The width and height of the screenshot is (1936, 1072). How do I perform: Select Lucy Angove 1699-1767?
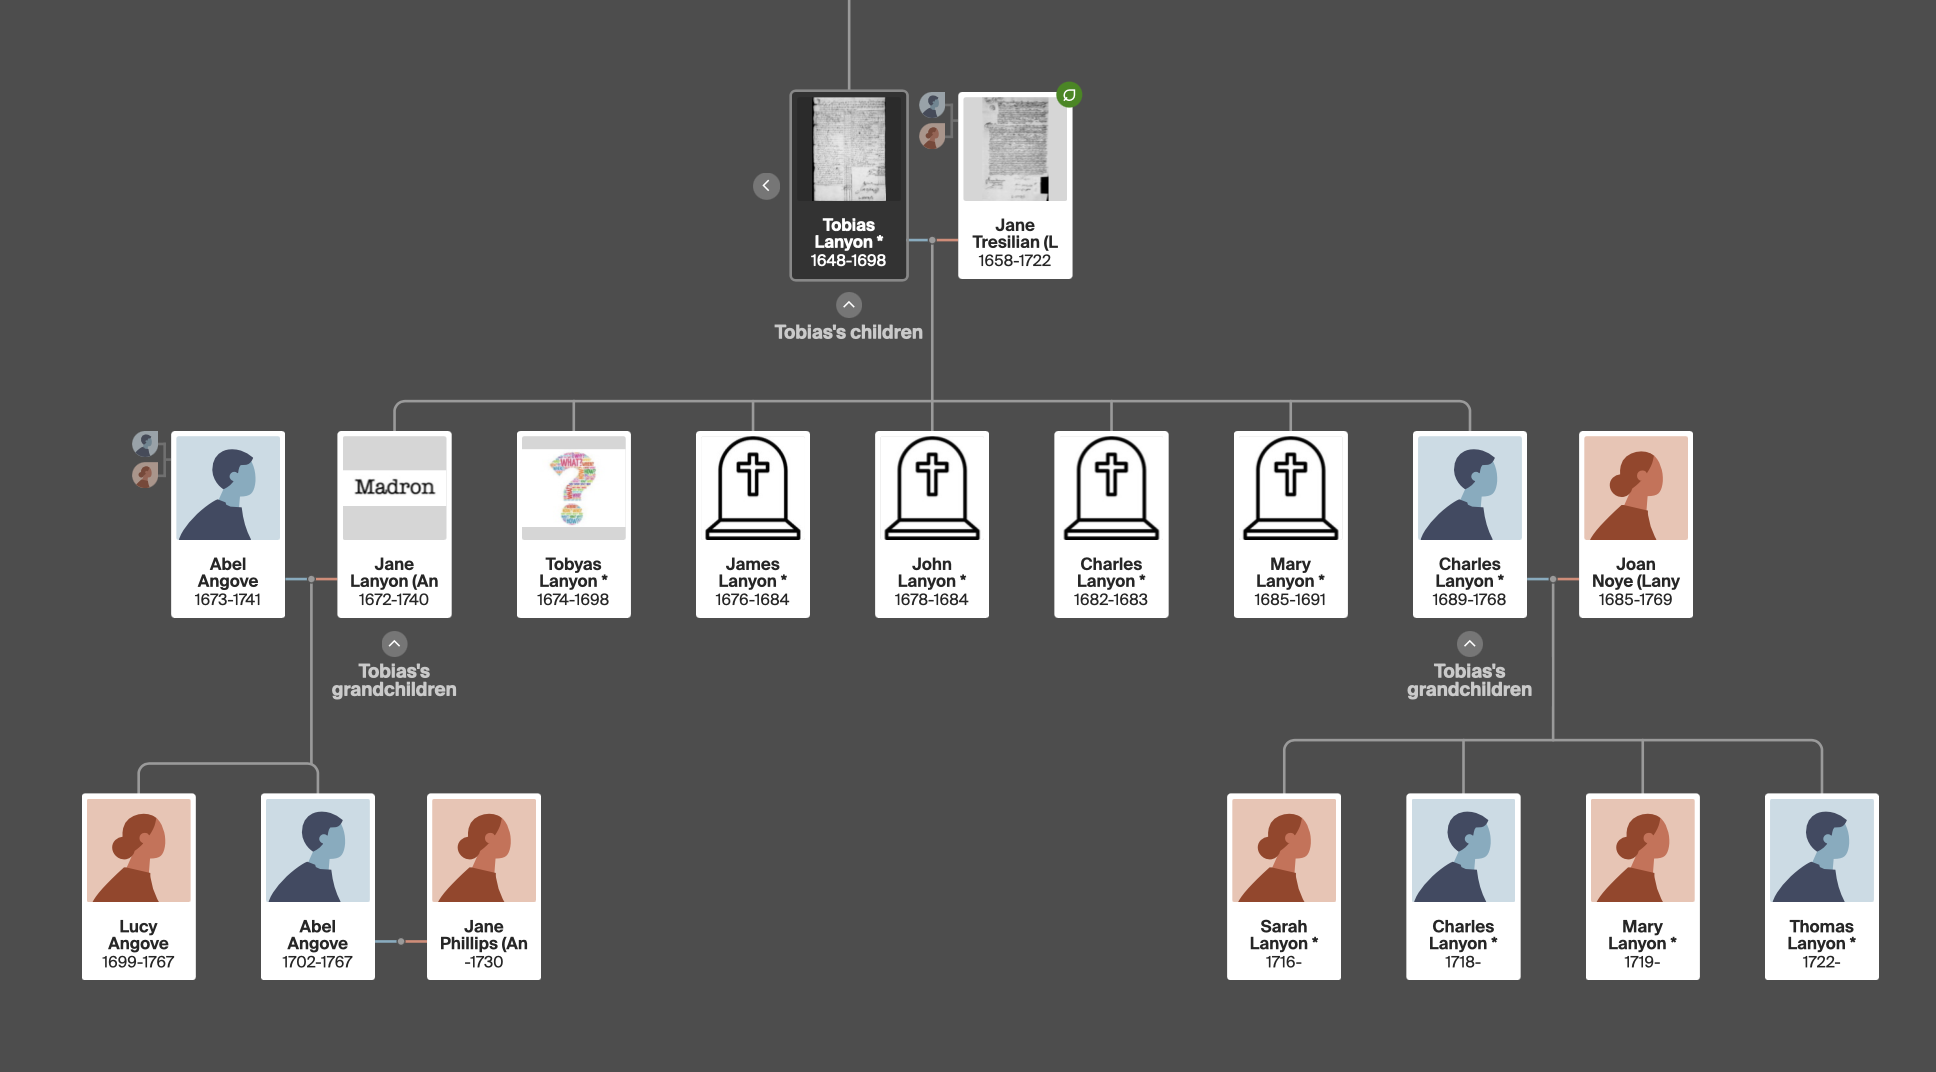[x=138, y=886]
